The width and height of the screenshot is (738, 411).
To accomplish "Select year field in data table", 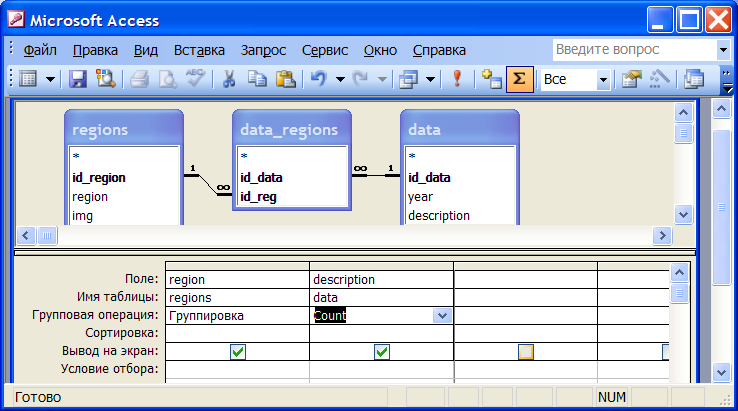I will tap(420, 196).
